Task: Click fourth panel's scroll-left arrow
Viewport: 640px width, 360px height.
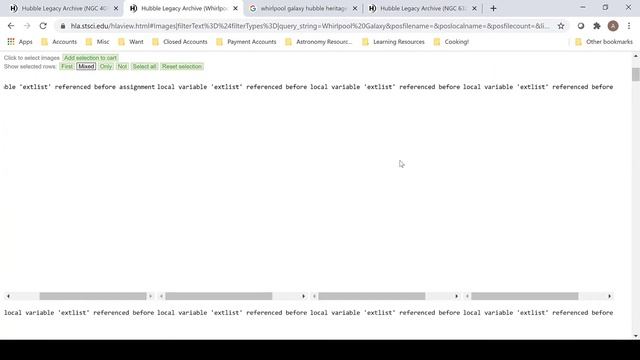Action: (467, 296)
